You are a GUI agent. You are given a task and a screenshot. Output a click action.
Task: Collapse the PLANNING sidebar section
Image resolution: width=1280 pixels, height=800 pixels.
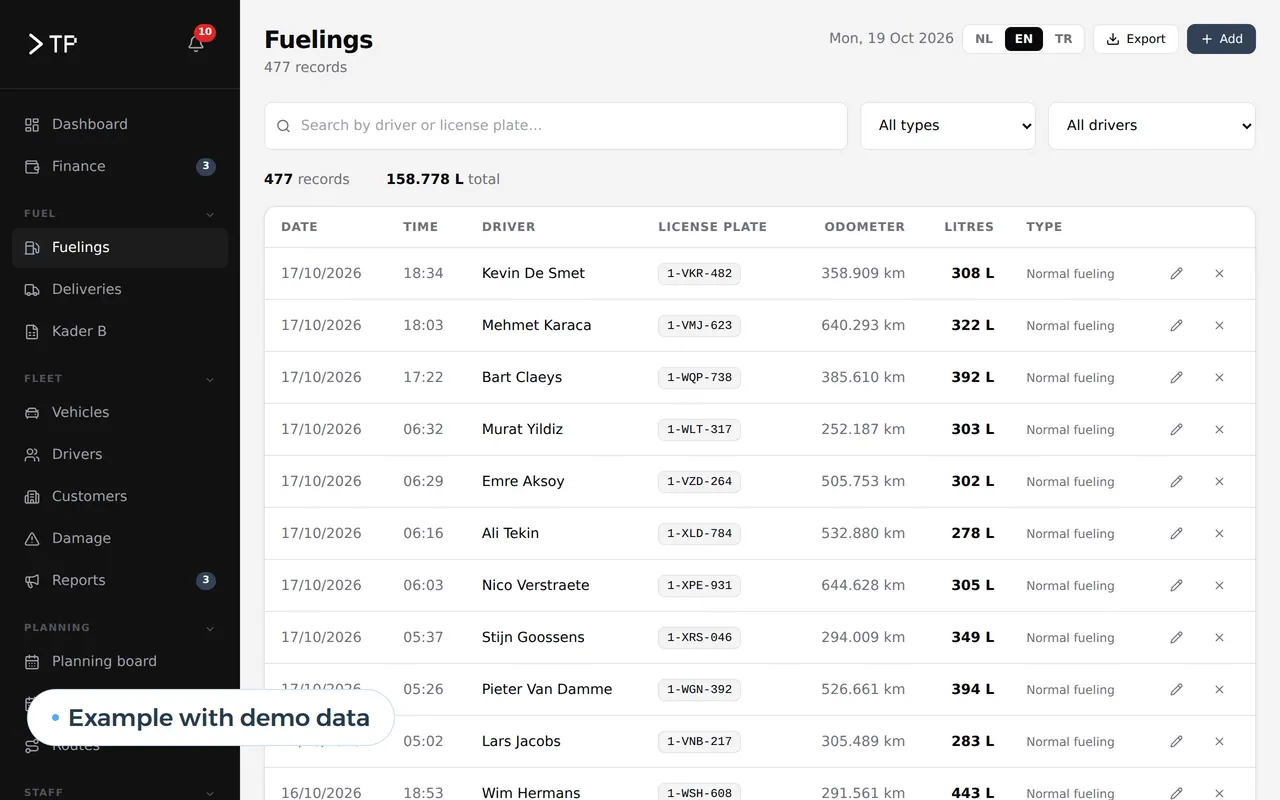(210, 628)
